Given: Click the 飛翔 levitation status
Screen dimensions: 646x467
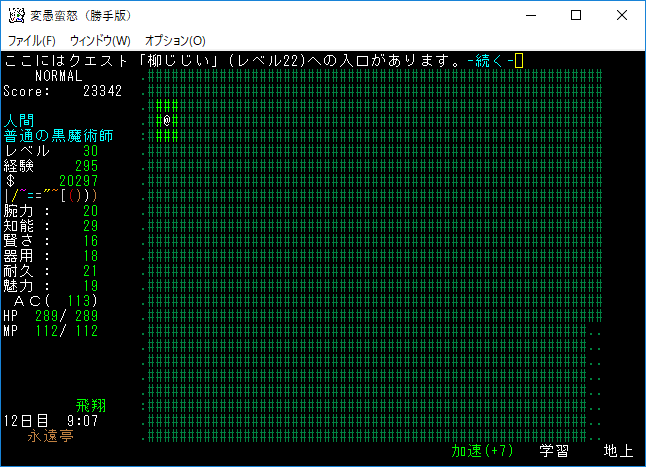Looking at the screenshot, I should click(91, 406).
